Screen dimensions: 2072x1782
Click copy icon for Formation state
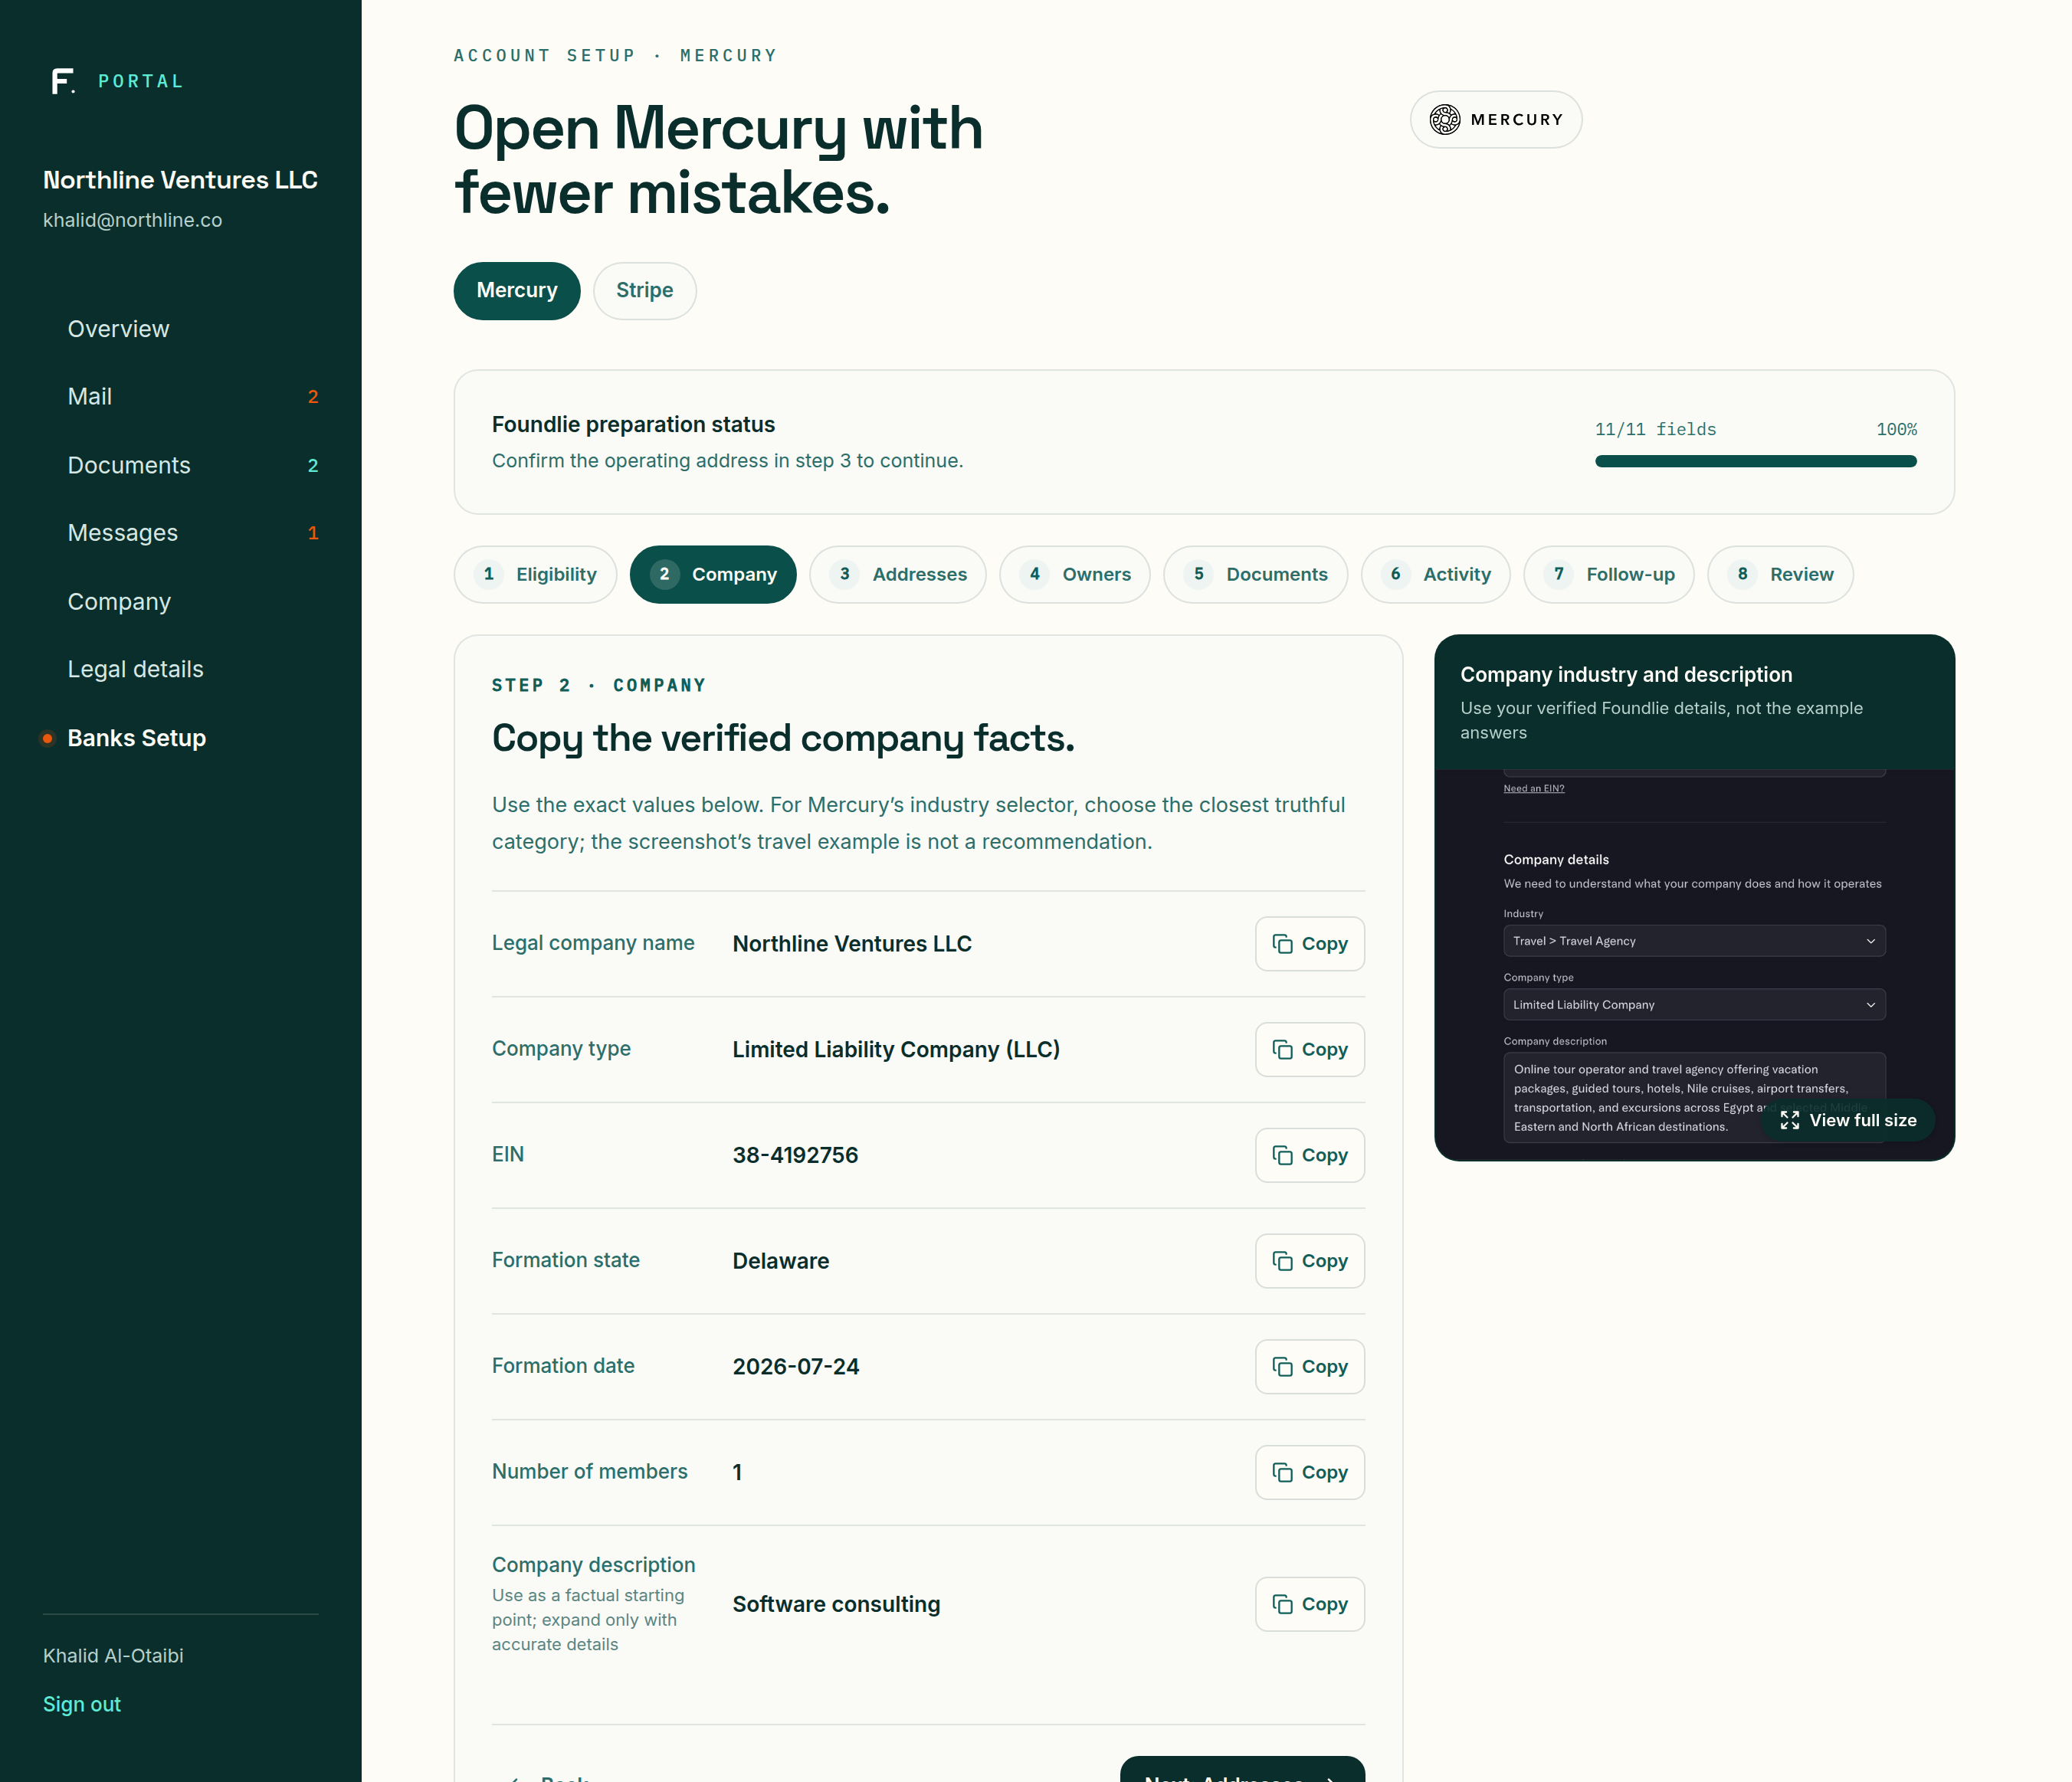[1282, 1261]
